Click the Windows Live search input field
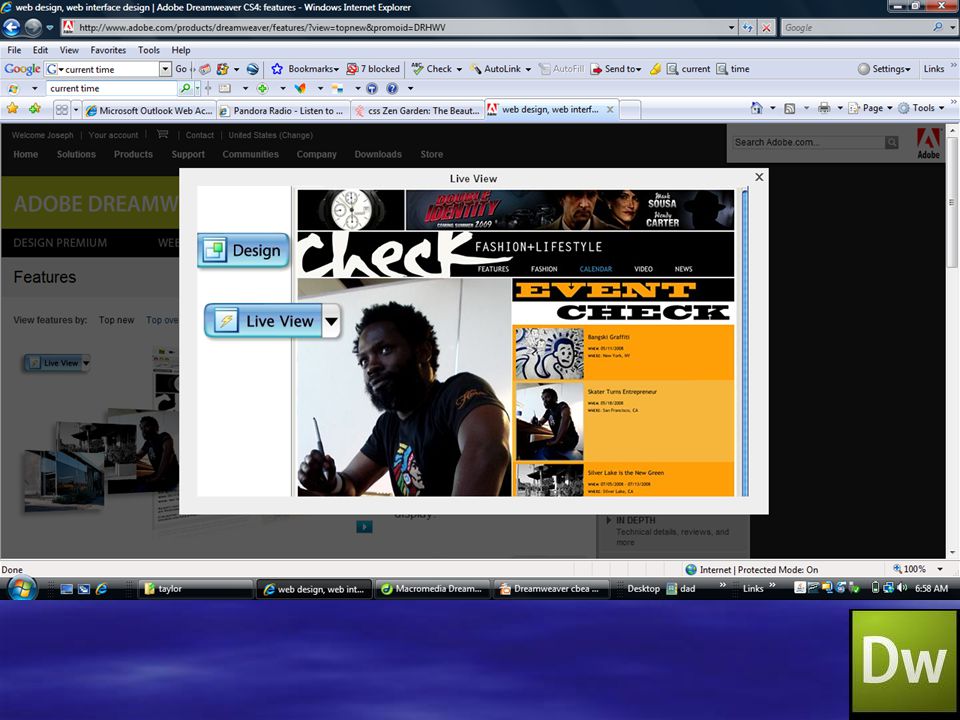Viewport: 960px width, 720px height. coord(111,89)
